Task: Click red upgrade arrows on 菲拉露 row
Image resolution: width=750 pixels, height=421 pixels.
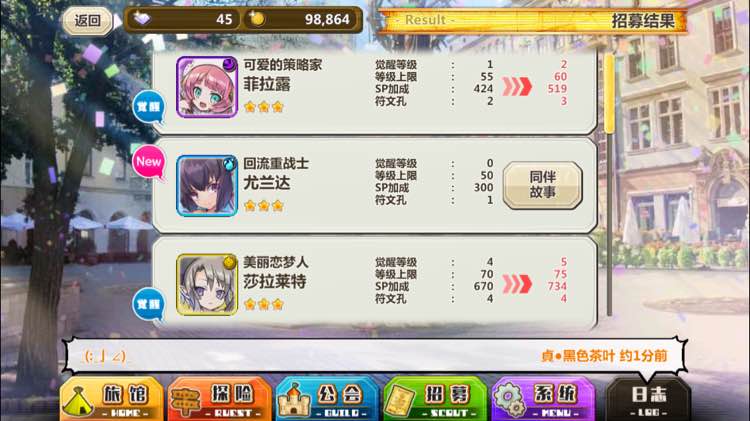Action: coord(517,87)
